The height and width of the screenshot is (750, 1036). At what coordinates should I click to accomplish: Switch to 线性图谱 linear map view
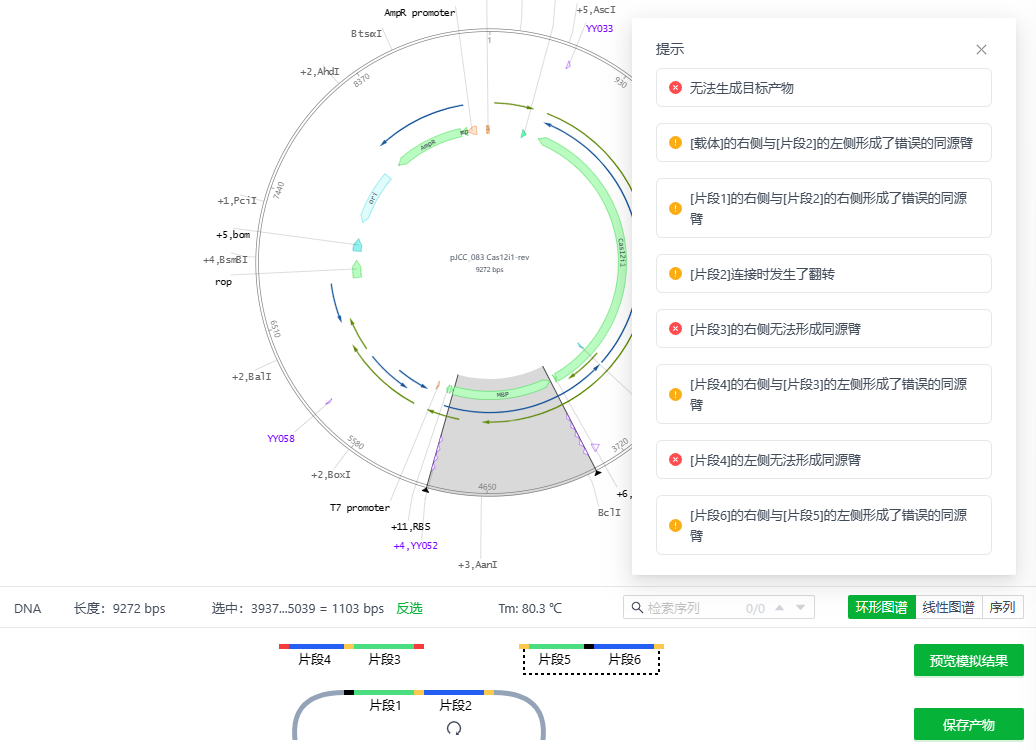[x=948, y=608]
